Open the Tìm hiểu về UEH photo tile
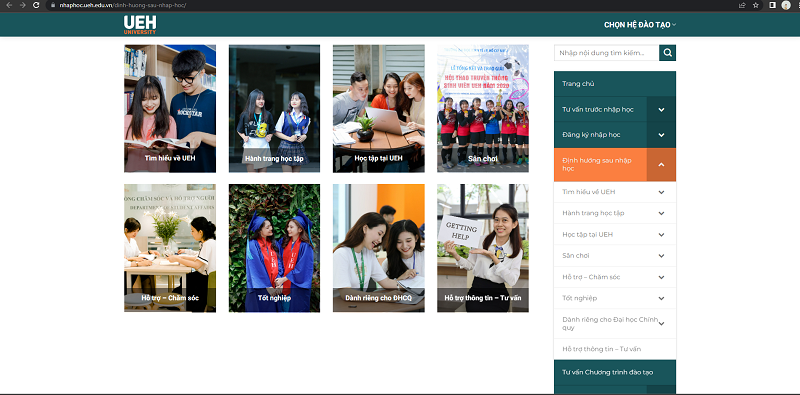The width and height of the screenshot is (800, 395). 170,108
